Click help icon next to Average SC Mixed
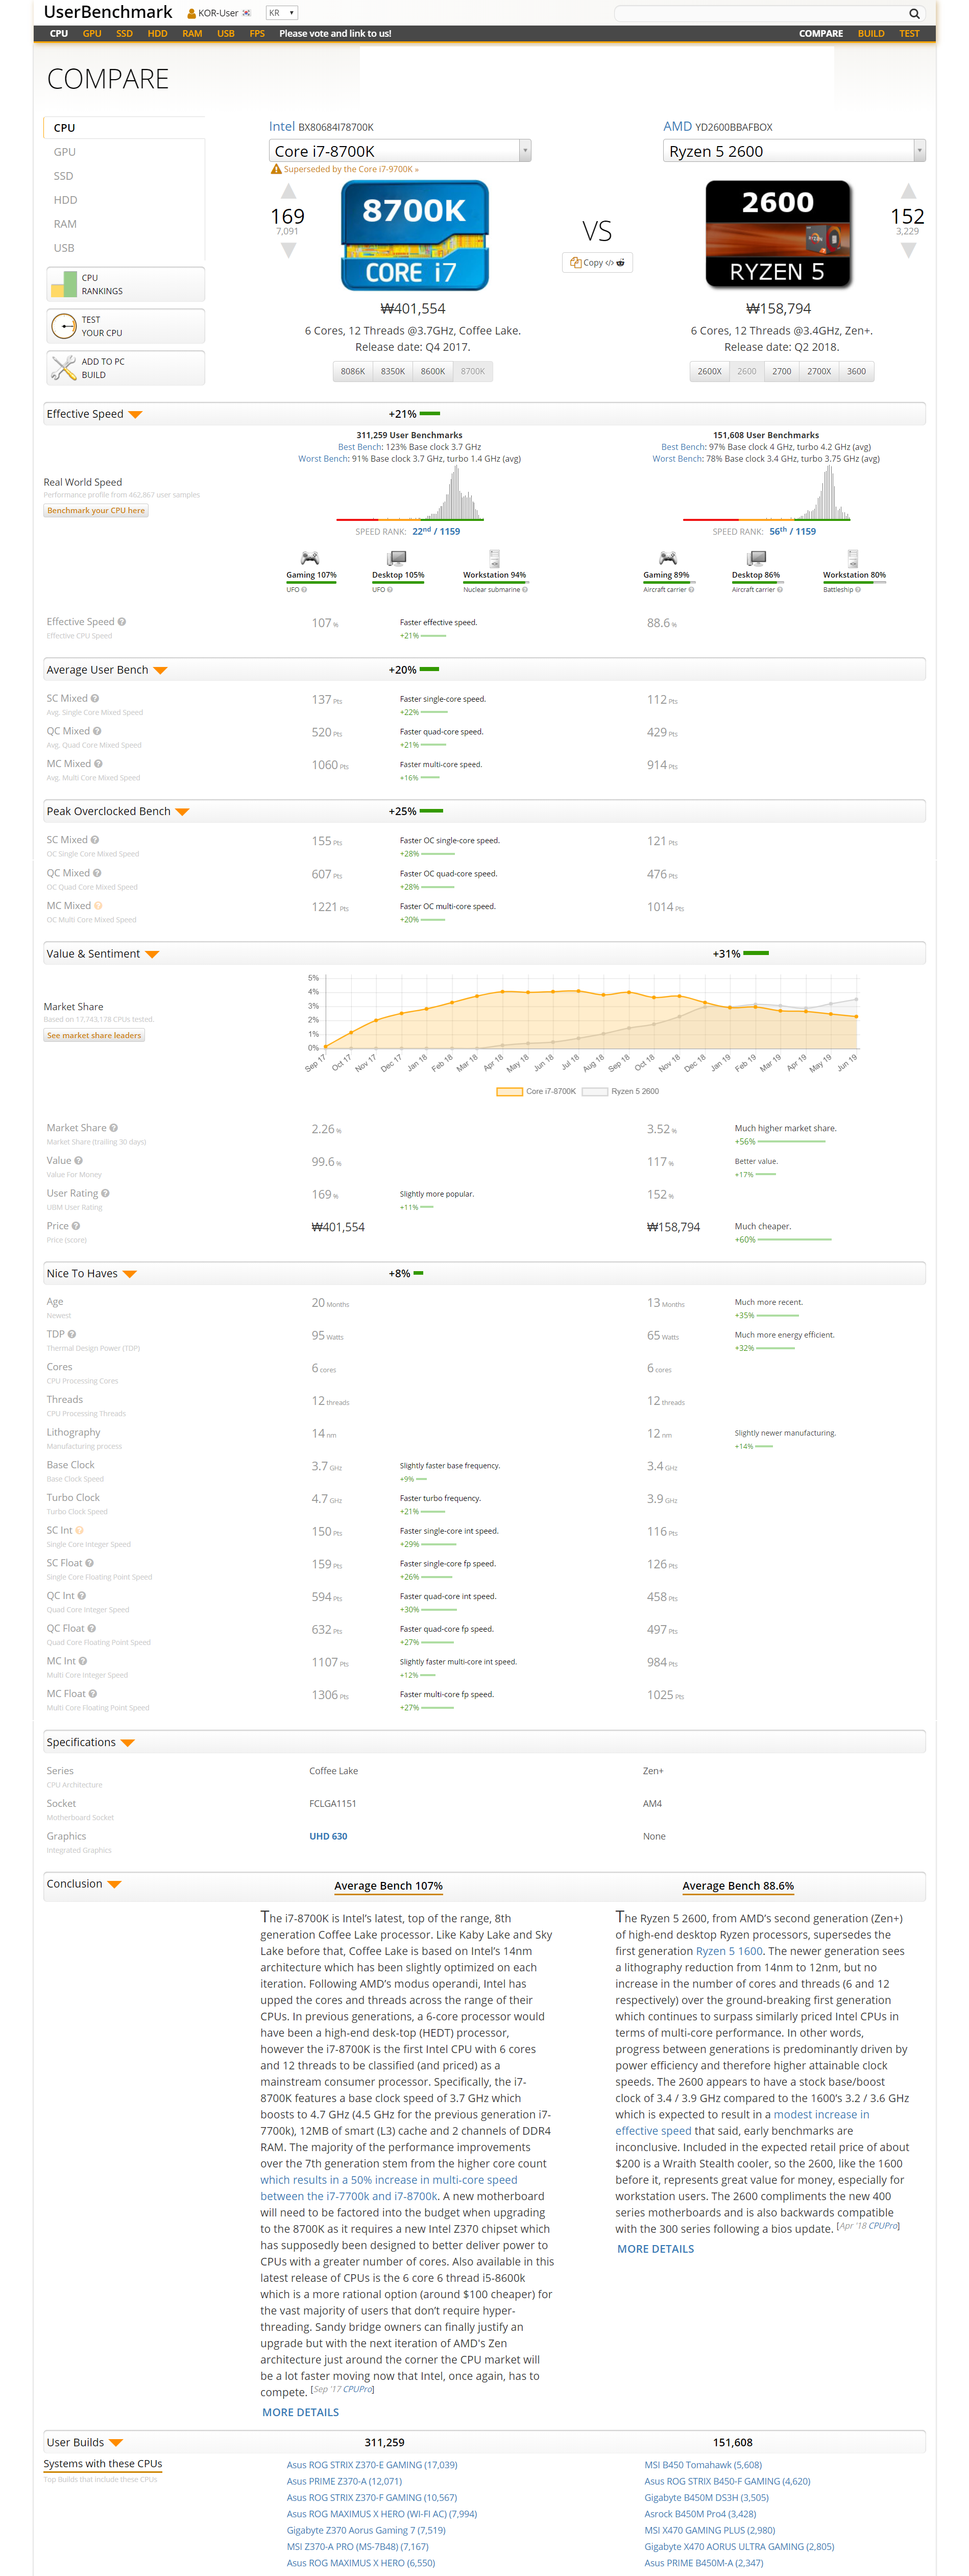Viewport: 969px width, 2576px height. (94, 698)
